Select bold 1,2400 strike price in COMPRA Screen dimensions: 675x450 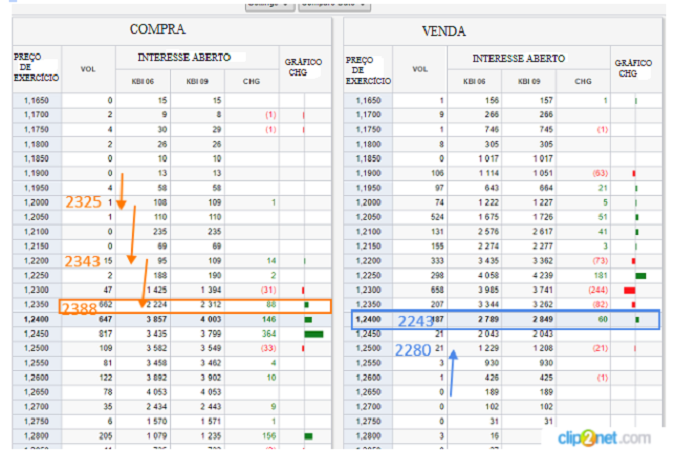coord(36,318)
